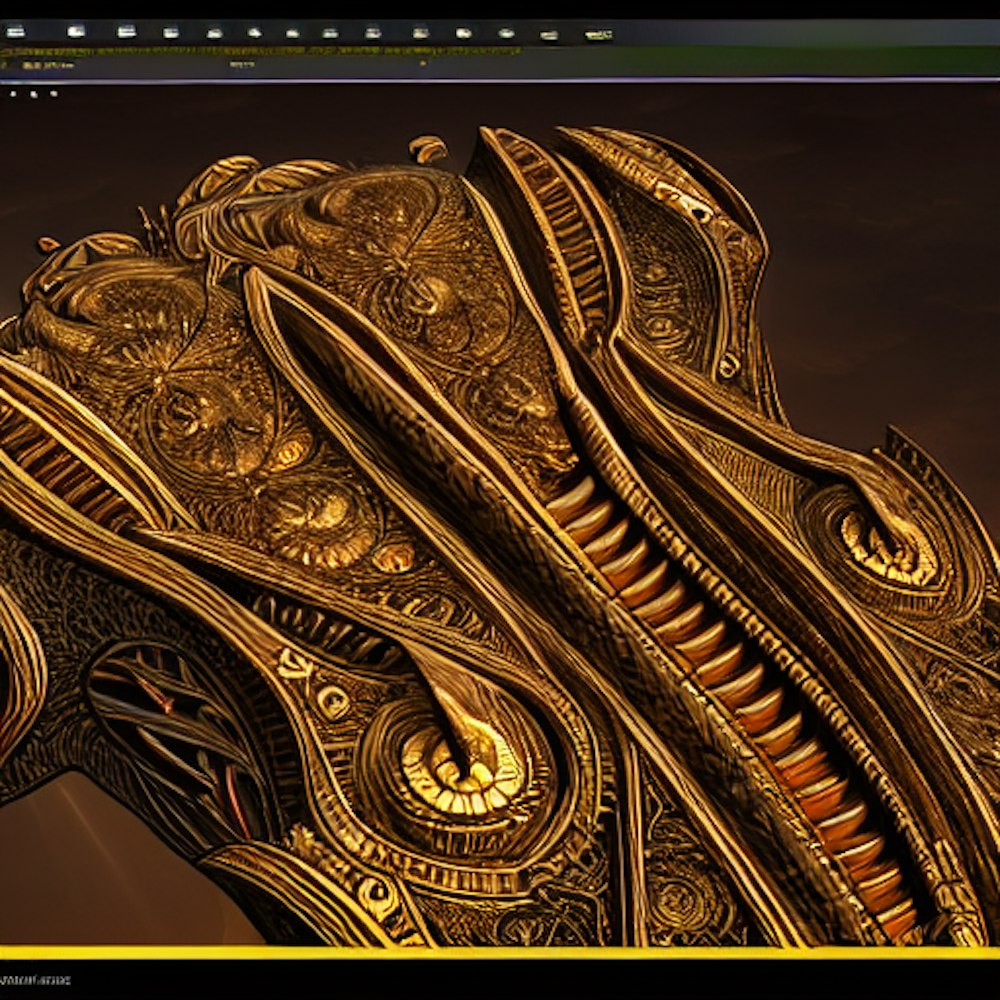Click the middle small icon at viewport top-left
Viewport: 1000px width, 1000px height.
pos(33,94)
